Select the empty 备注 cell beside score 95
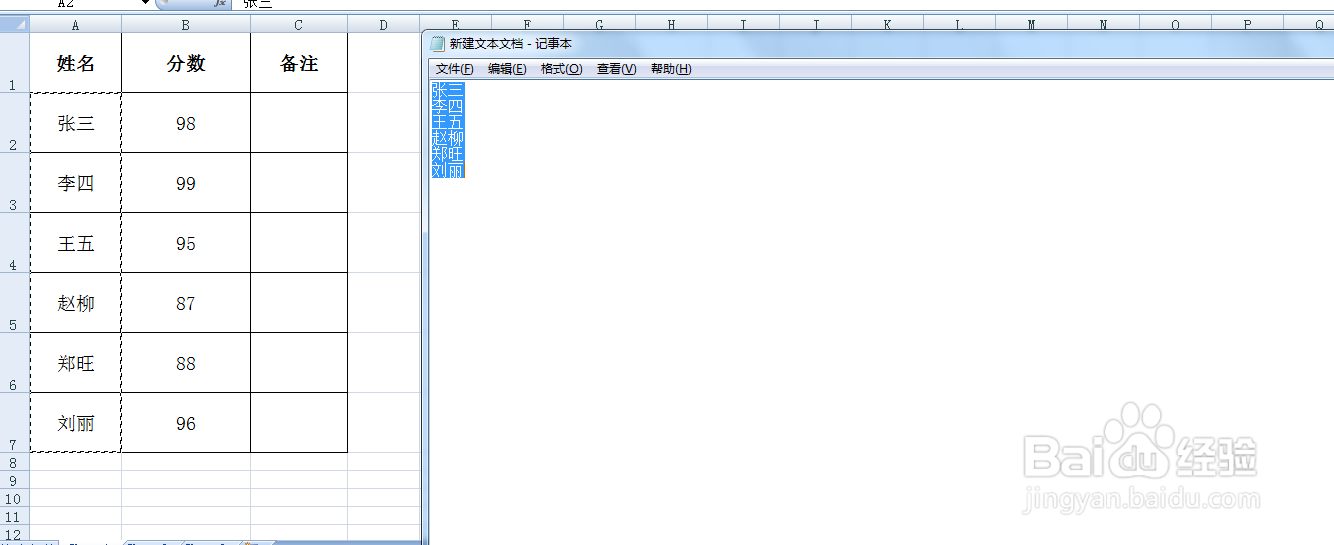Image resolution: width=1334 pixels, height=545 pixels. click(x=299, y=243)
